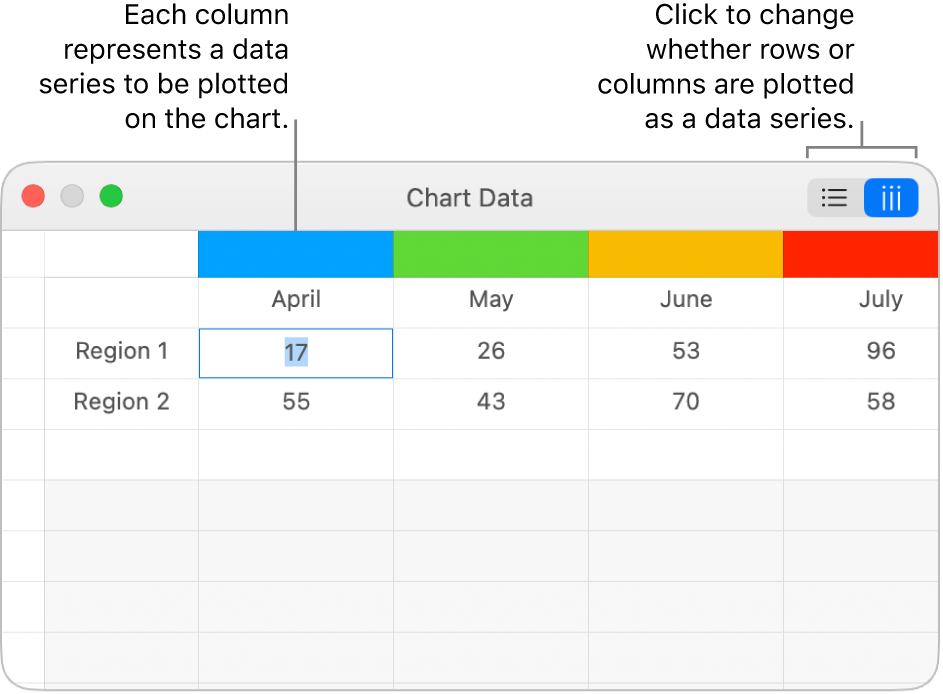This screenshot has height=694, width=943.
Task: Select the cell with value 55
Action: [295, 402]
